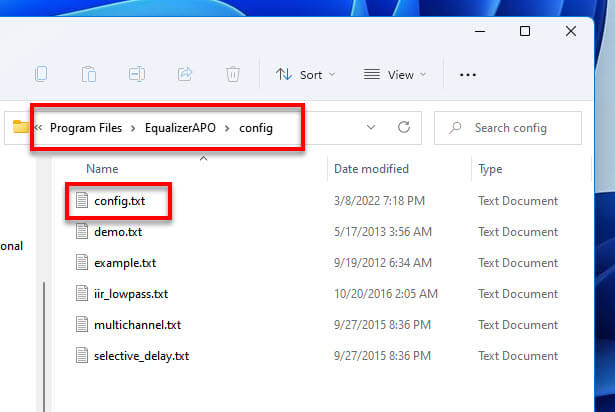Click the Copy icon in toolbar
Viewport: 615px width, 412px height.
(41, 74)
